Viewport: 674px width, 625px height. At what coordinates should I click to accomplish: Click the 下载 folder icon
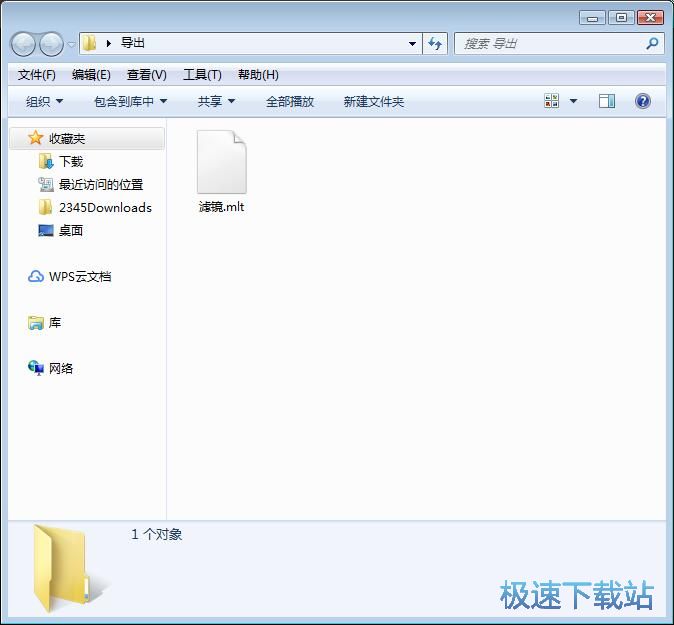pyautogui.click(x=46, y=162)
